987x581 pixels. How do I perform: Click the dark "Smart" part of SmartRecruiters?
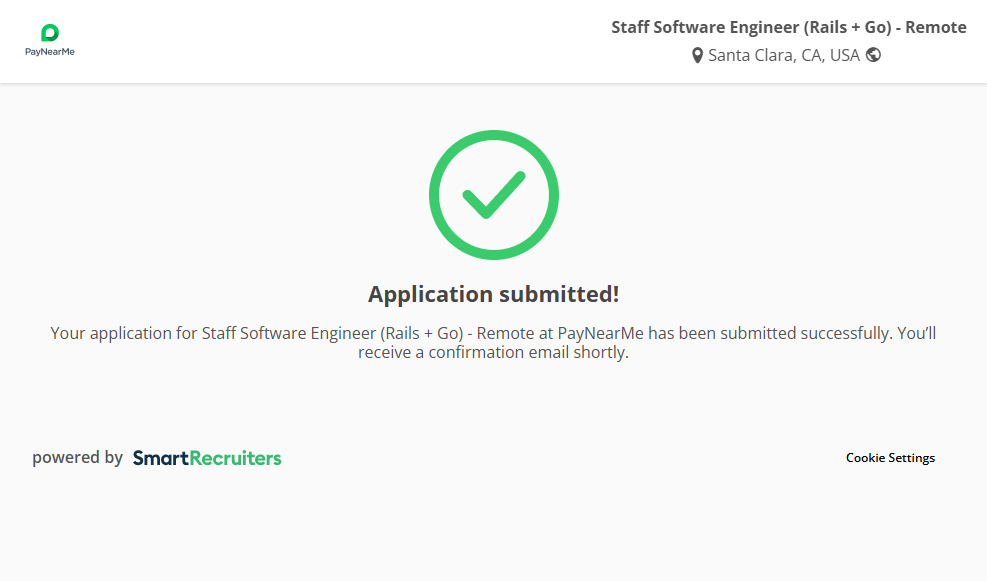(160, 458)
